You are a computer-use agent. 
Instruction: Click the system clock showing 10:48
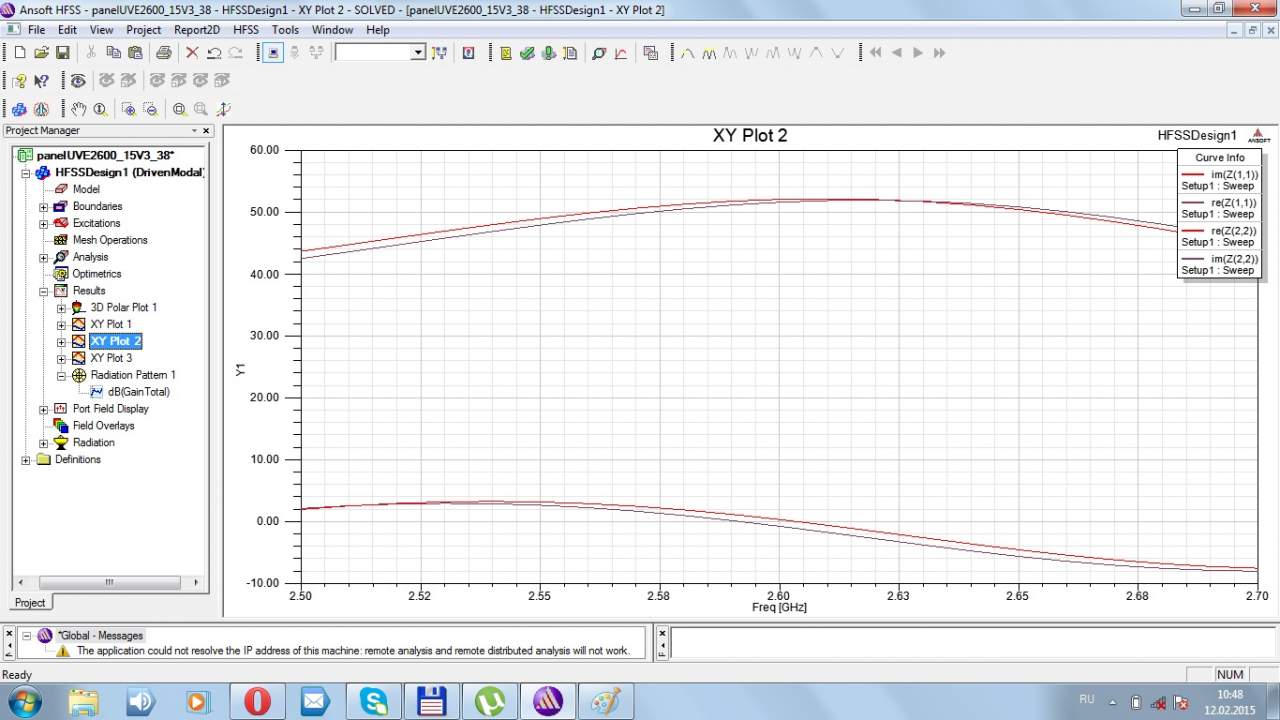coord(1231,694)
